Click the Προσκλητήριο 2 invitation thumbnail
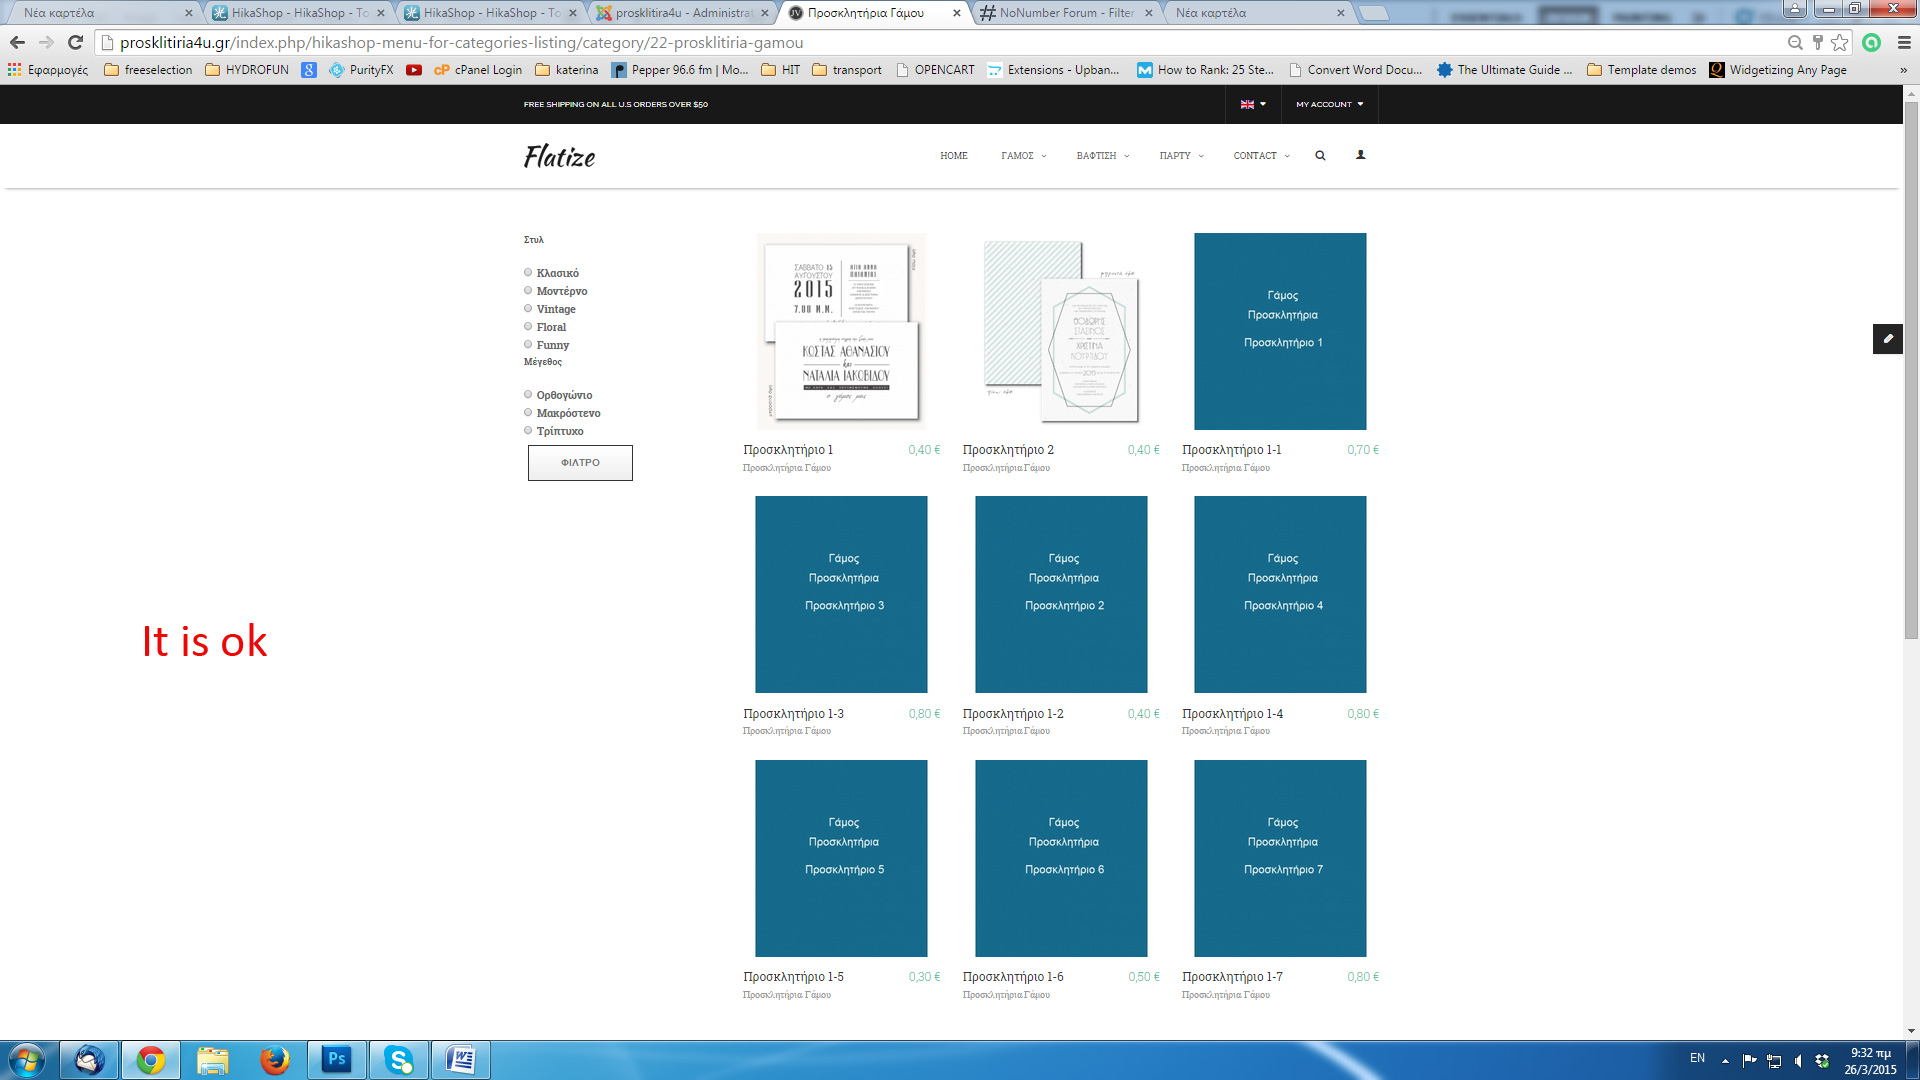The width and height of the screenshot is (1920, 1080). pos(1061,332)
